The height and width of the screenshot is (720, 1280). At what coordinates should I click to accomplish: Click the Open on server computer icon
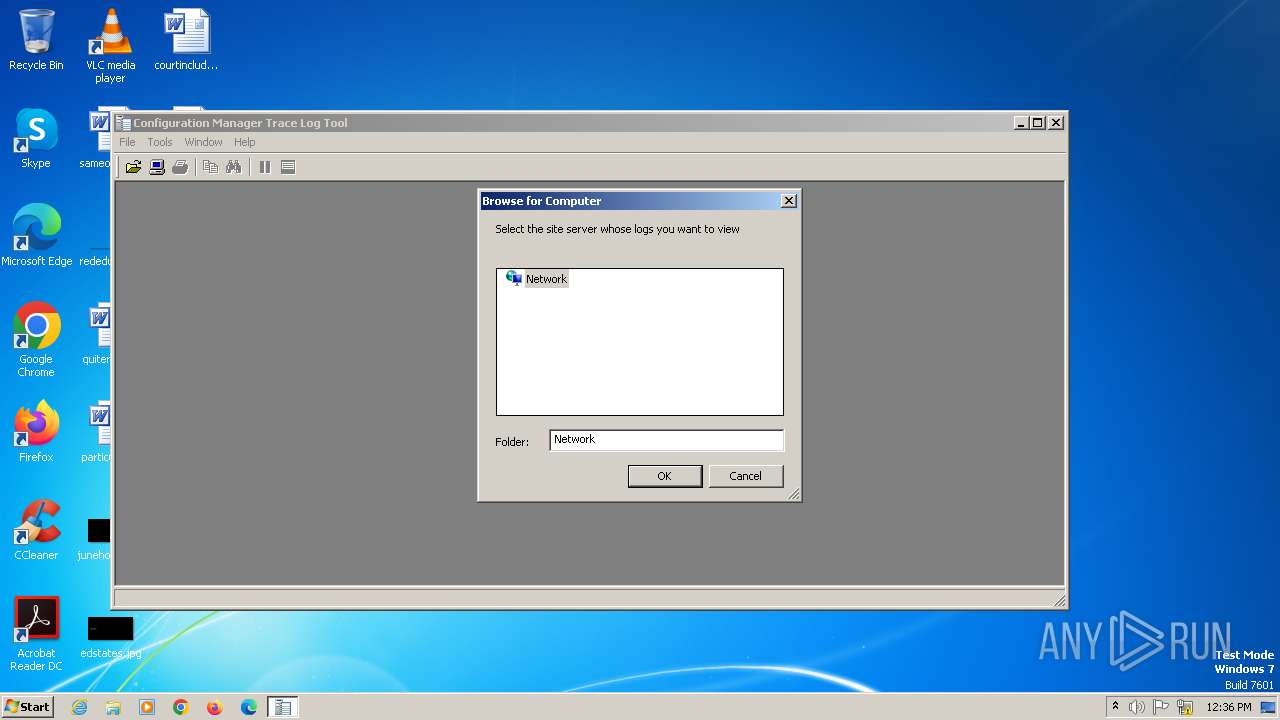(157, 167)
